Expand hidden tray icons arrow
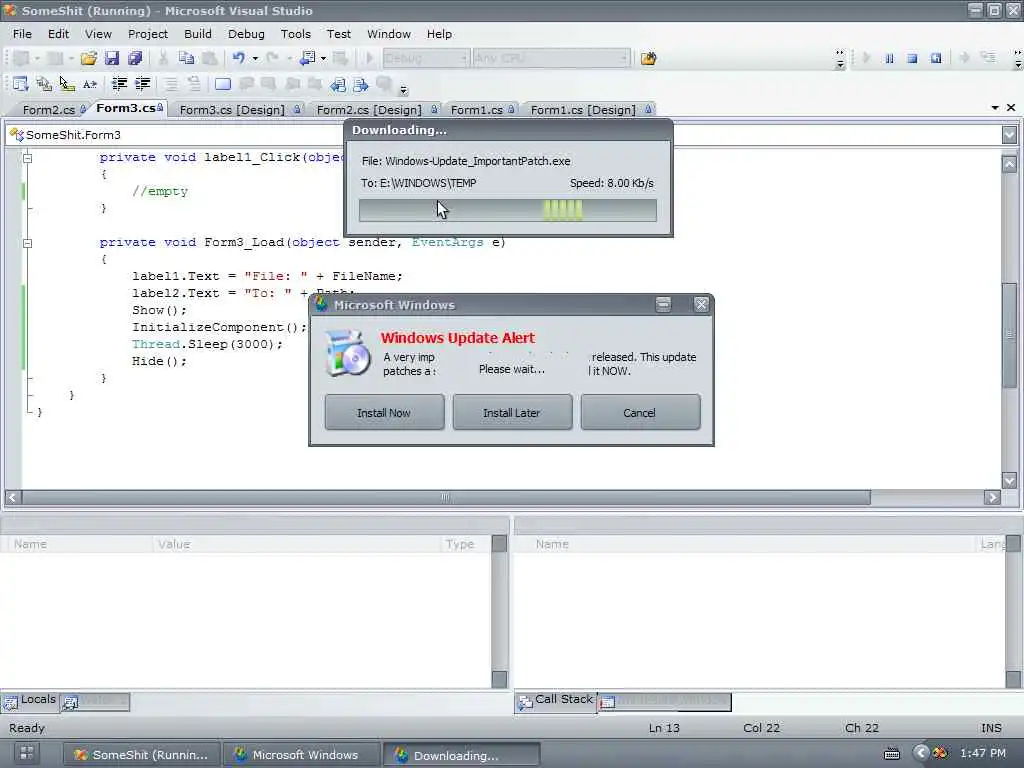The width and height of the screenshot is (1024, 768). tap(921, 754)
